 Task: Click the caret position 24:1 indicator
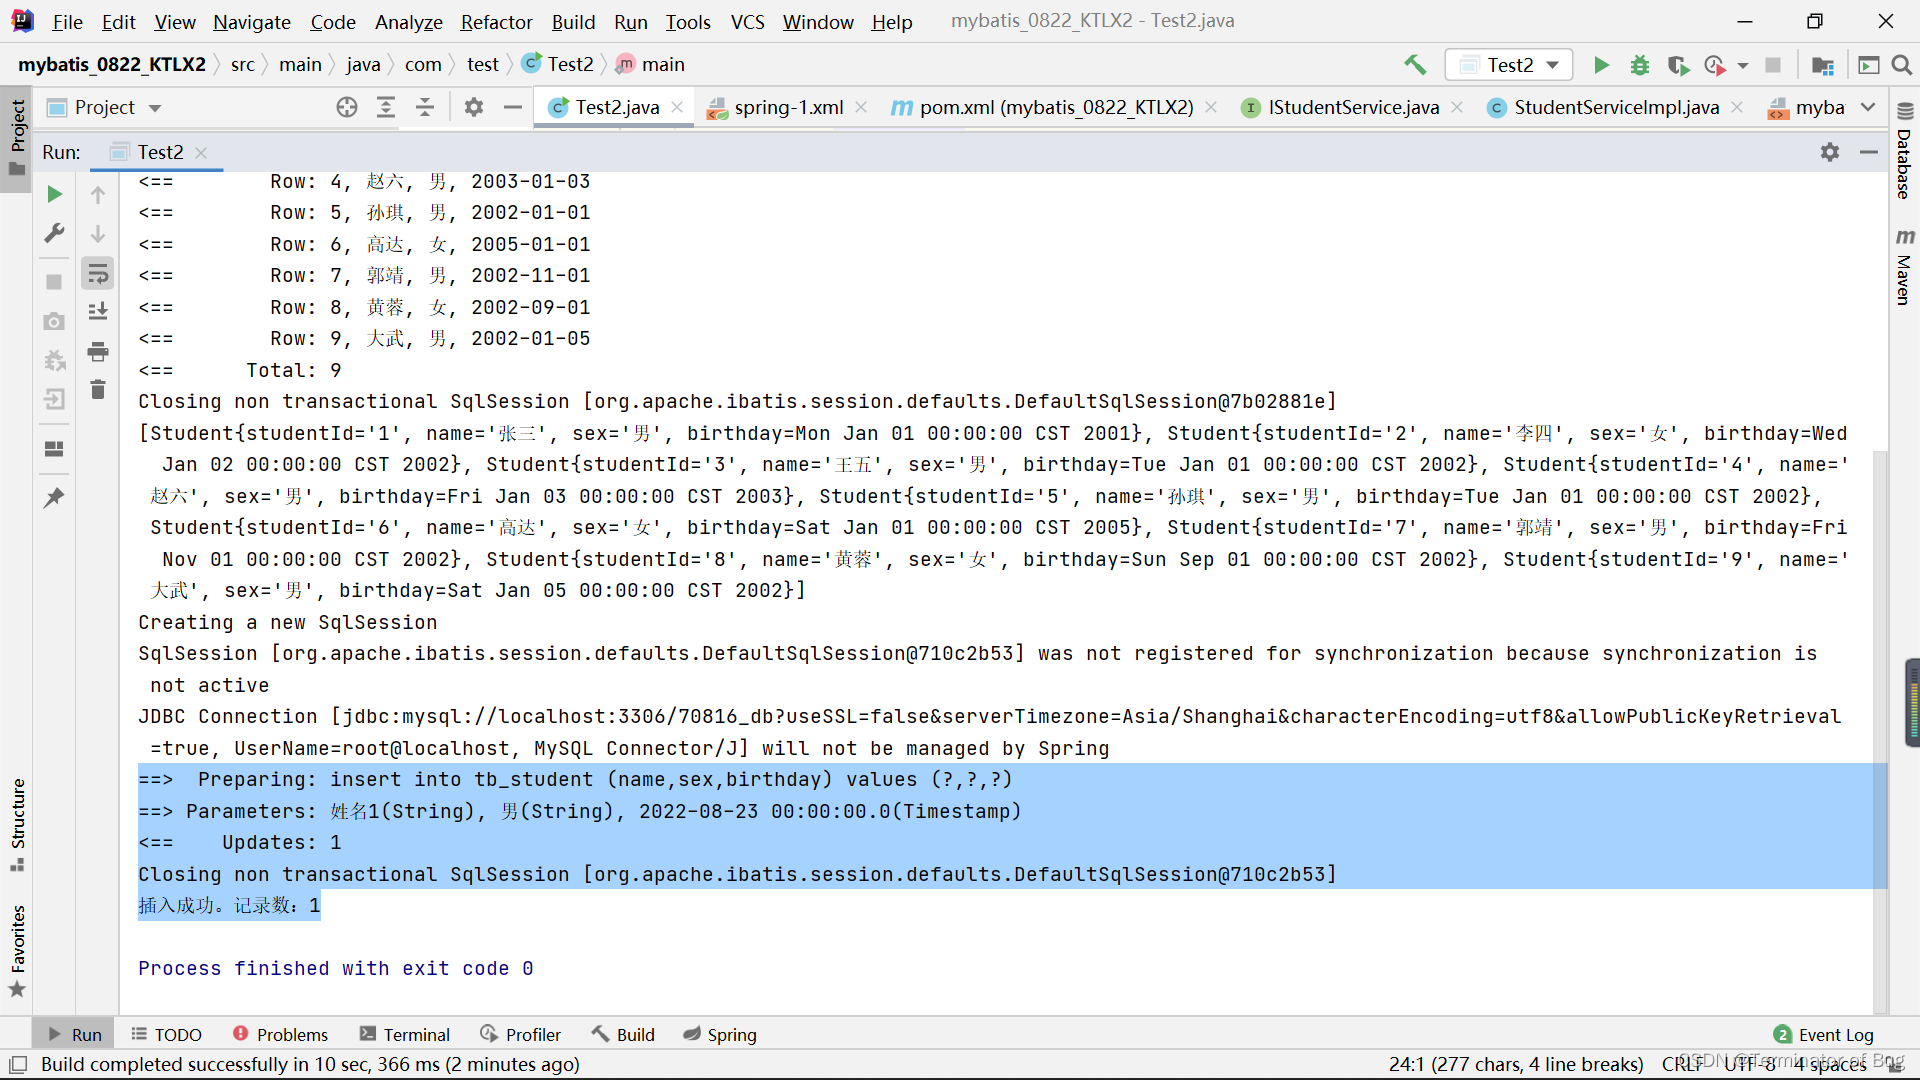pyautogui.click(x=1516, y=1064)
